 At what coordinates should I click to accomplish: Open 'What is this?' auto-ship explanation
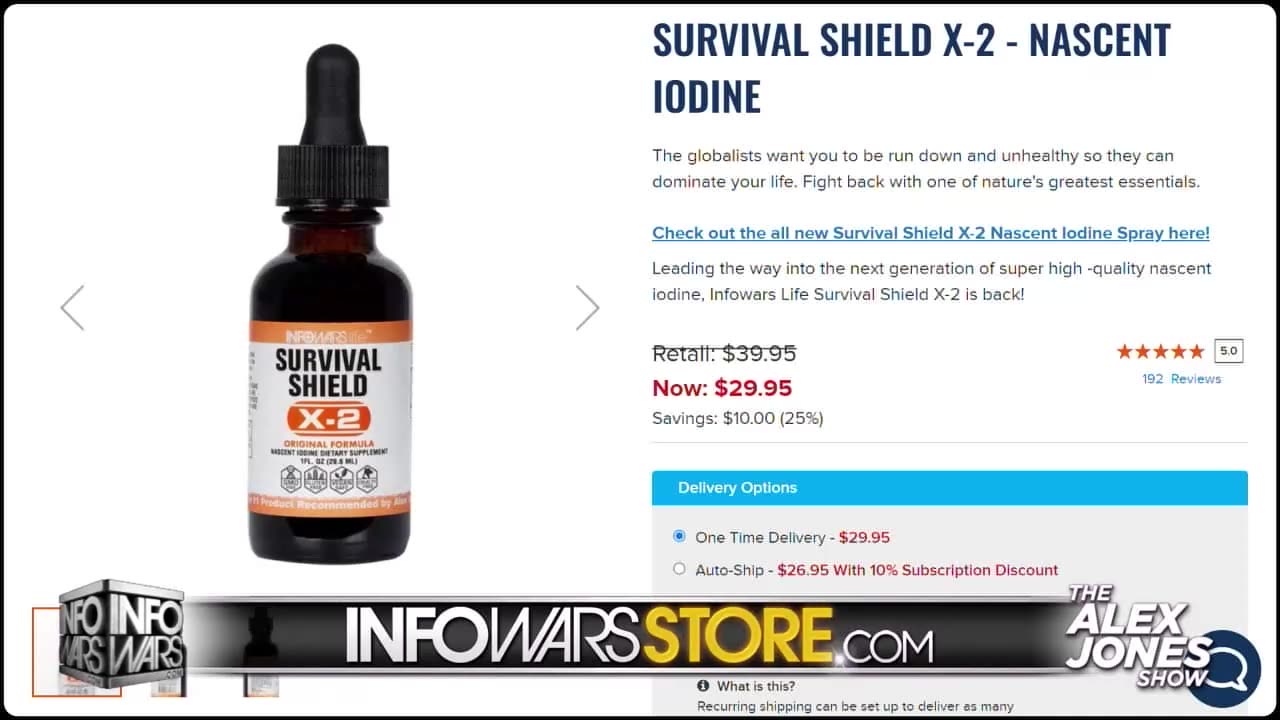tap(756, 686)
